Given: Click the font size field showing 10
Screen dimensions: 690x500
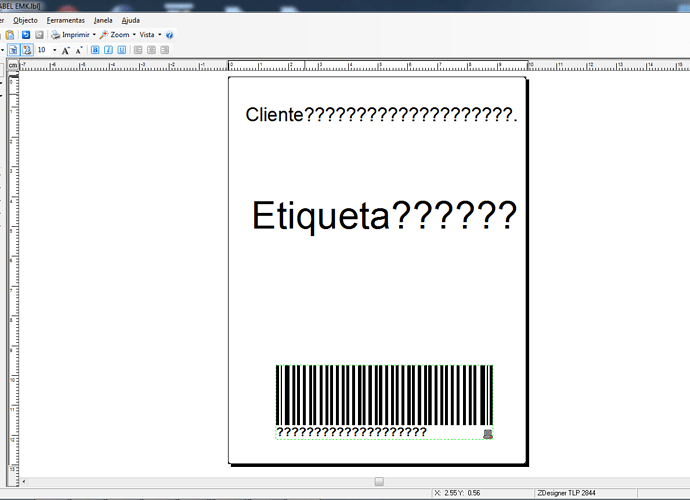Looking at the screenshot, I should pyautogui.click(x=43, y=50).
